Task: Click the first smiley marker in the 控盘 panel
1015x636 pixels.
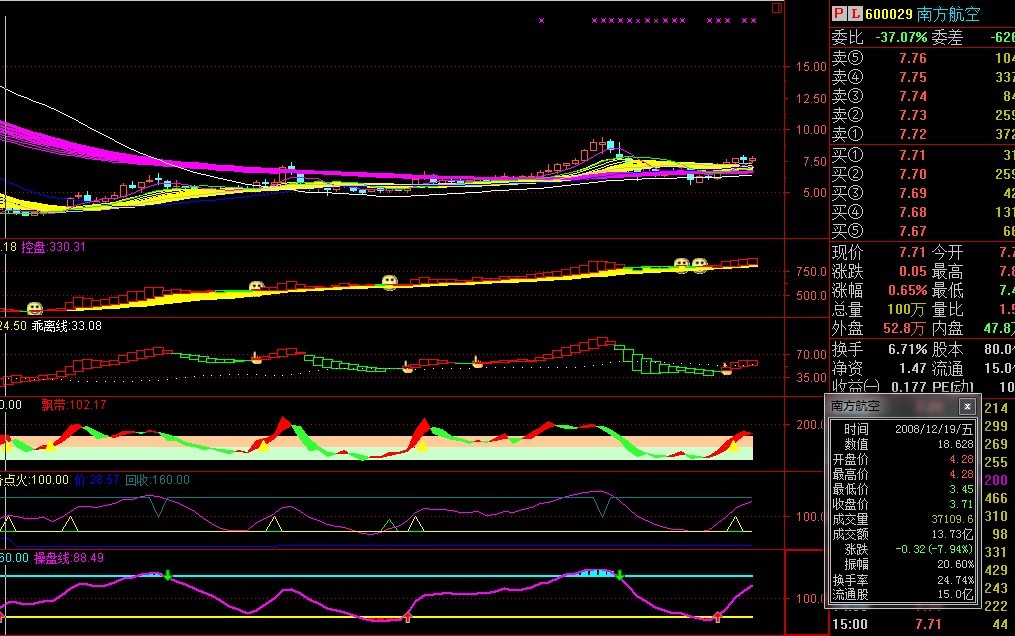Action: pyautogui.click(x=35, y=308)
